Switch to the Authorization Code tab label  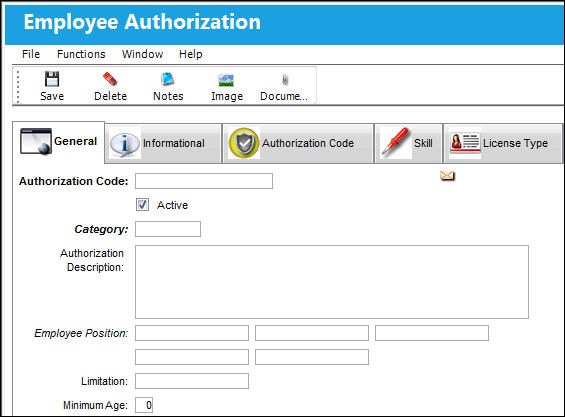click(x=308, y=143)
